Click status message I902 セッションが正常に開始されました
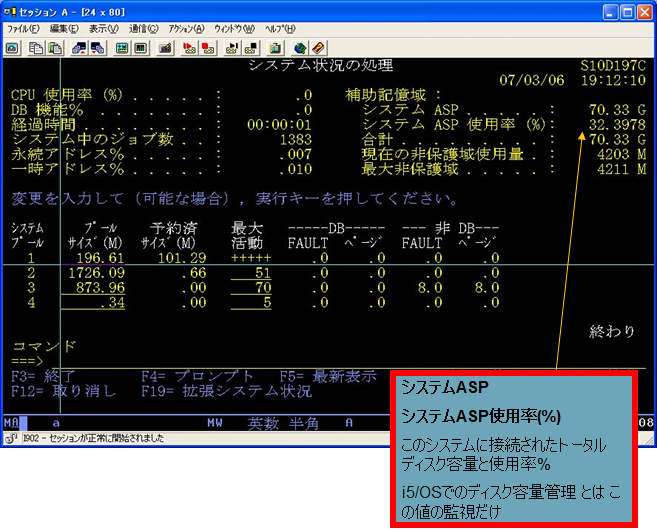Viewport: 657px width, 530px height. point(93,438)
